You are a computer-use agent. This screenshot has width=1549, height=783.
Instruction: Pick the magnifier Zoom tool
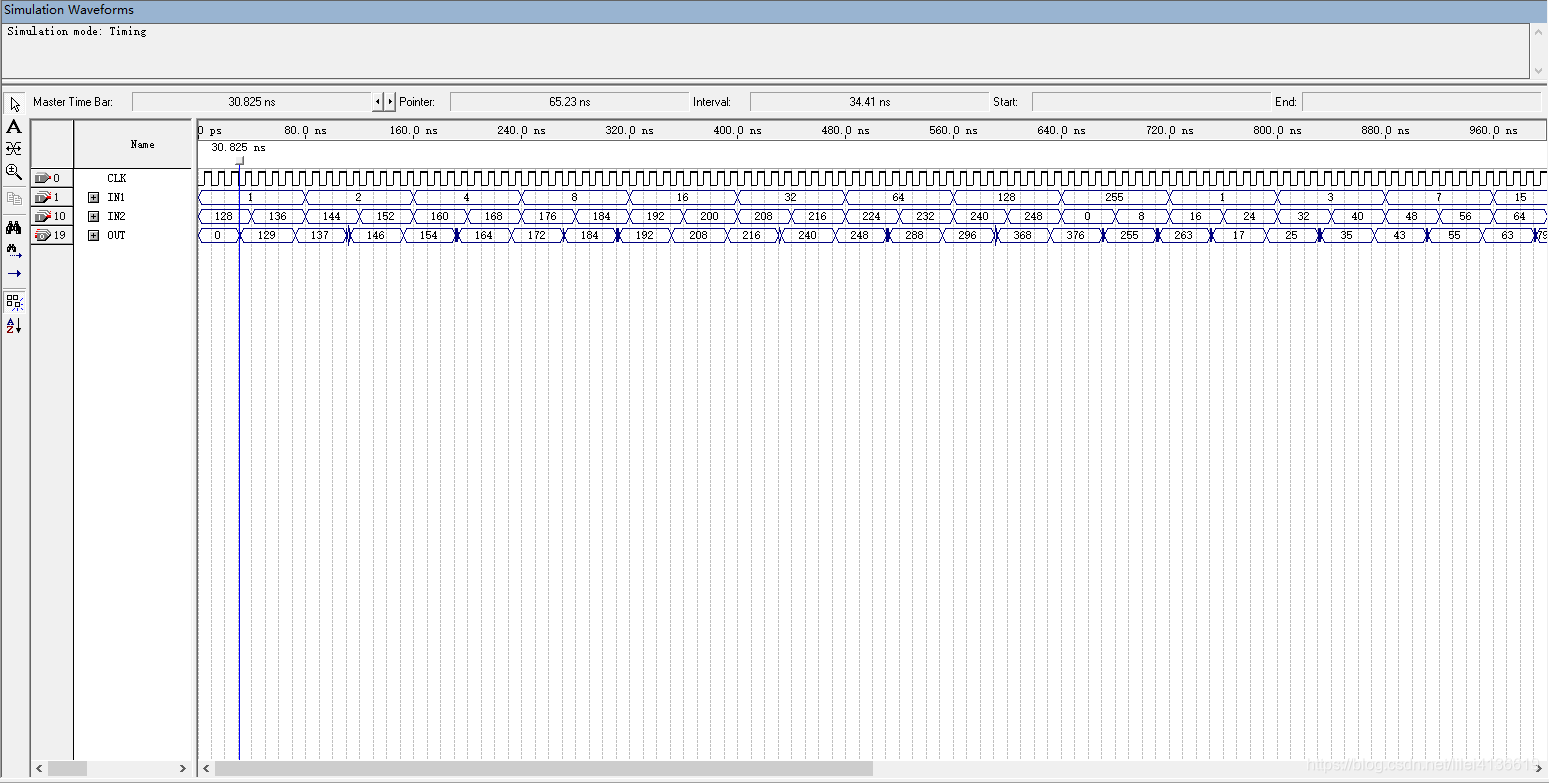coord(14,171)
